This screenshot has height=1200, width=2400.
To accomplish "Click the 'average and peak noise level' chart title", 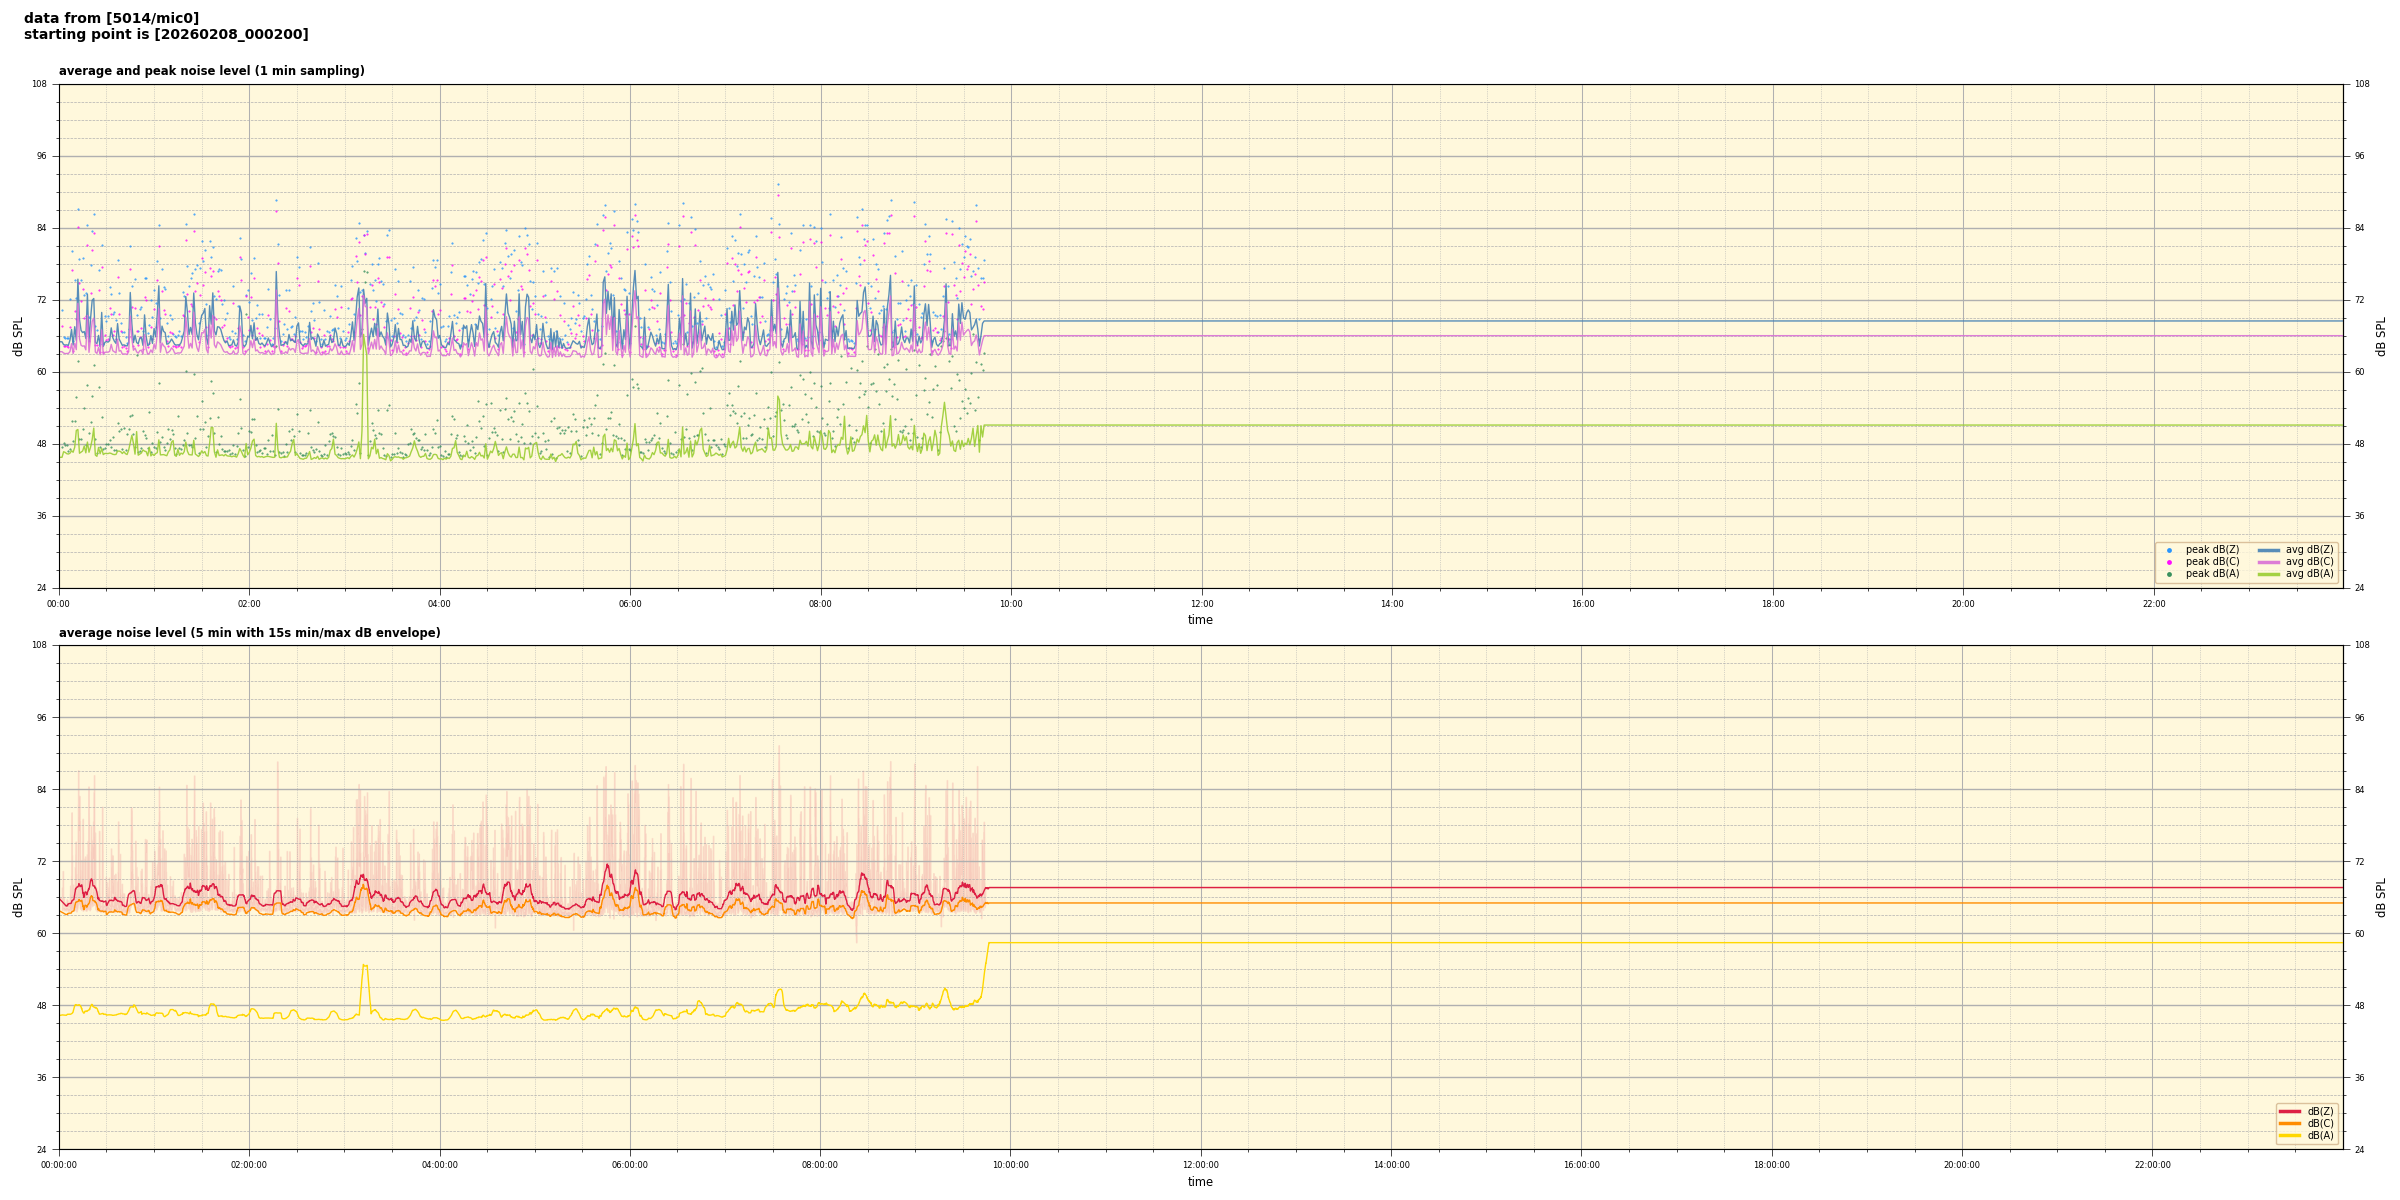I will 211,71.
